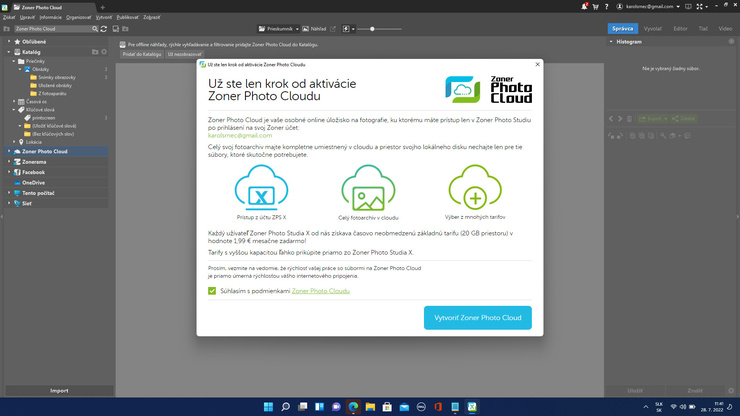Open the help question mark icon

point(606,7)
